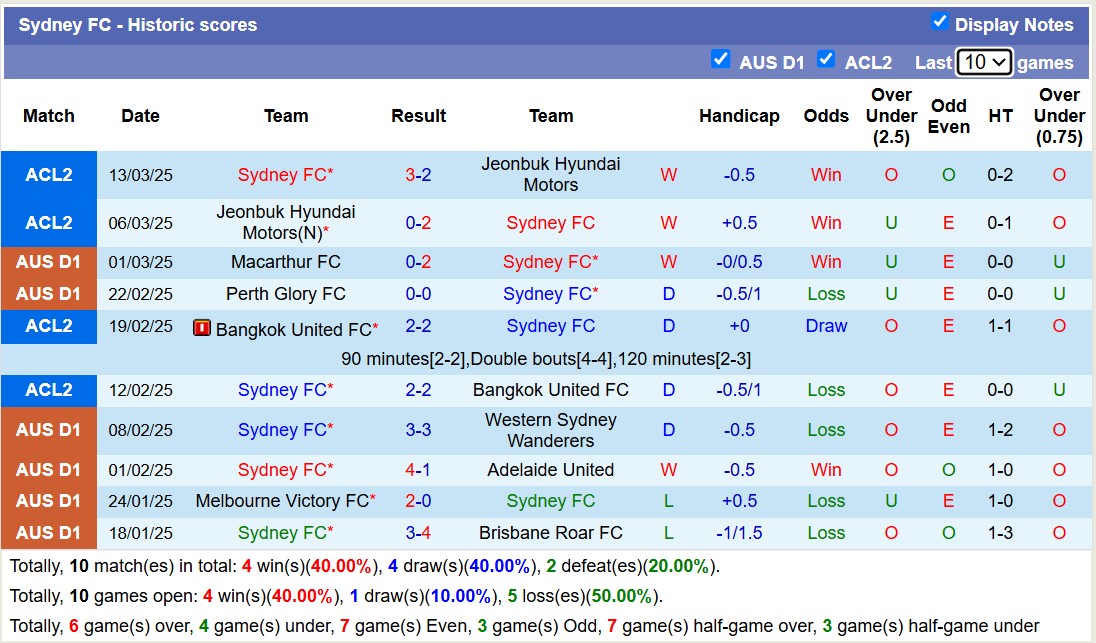
Task: Open the Macarthur FC team link
Action: (x=286, y=262)
